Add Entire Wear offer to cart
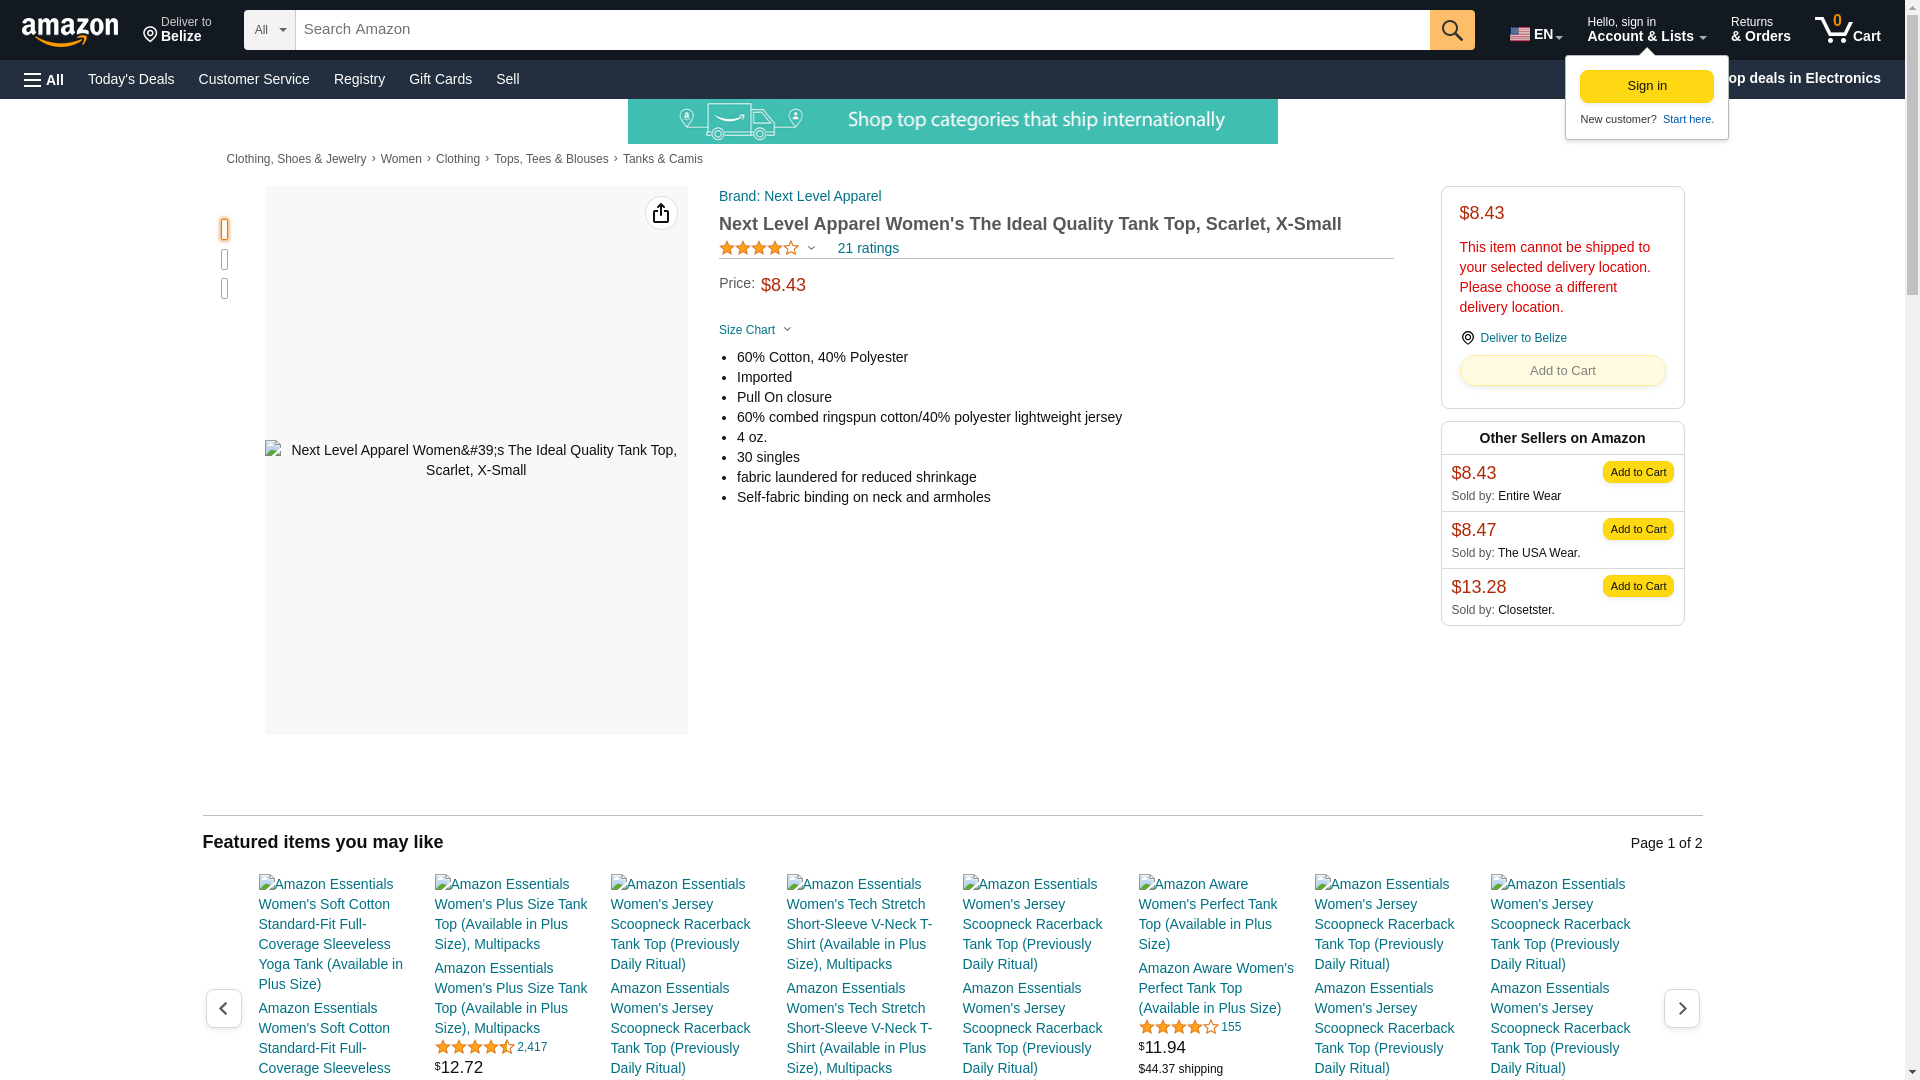 coord(1637,472)
